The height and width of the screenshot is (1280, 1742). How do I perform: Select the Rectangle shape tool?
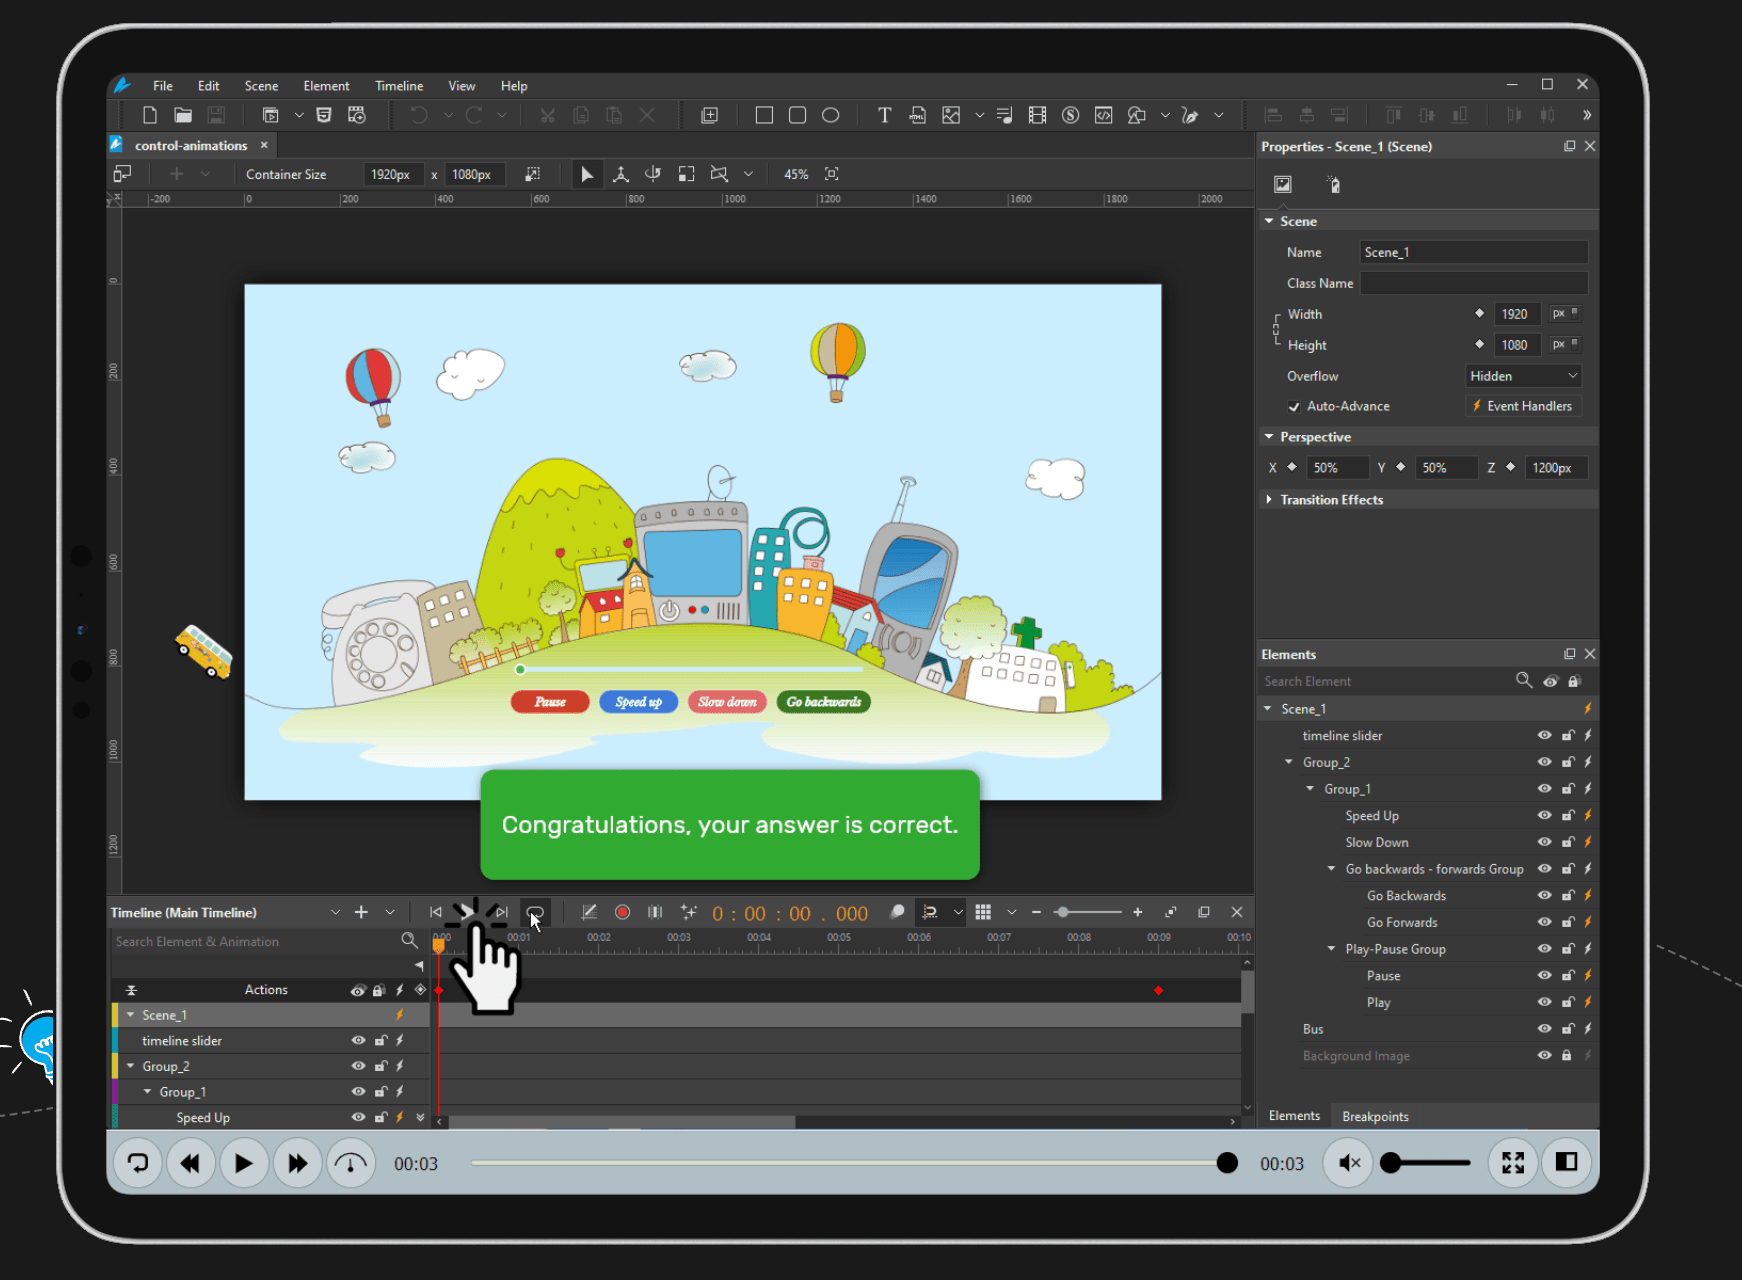tap(764, 115)
